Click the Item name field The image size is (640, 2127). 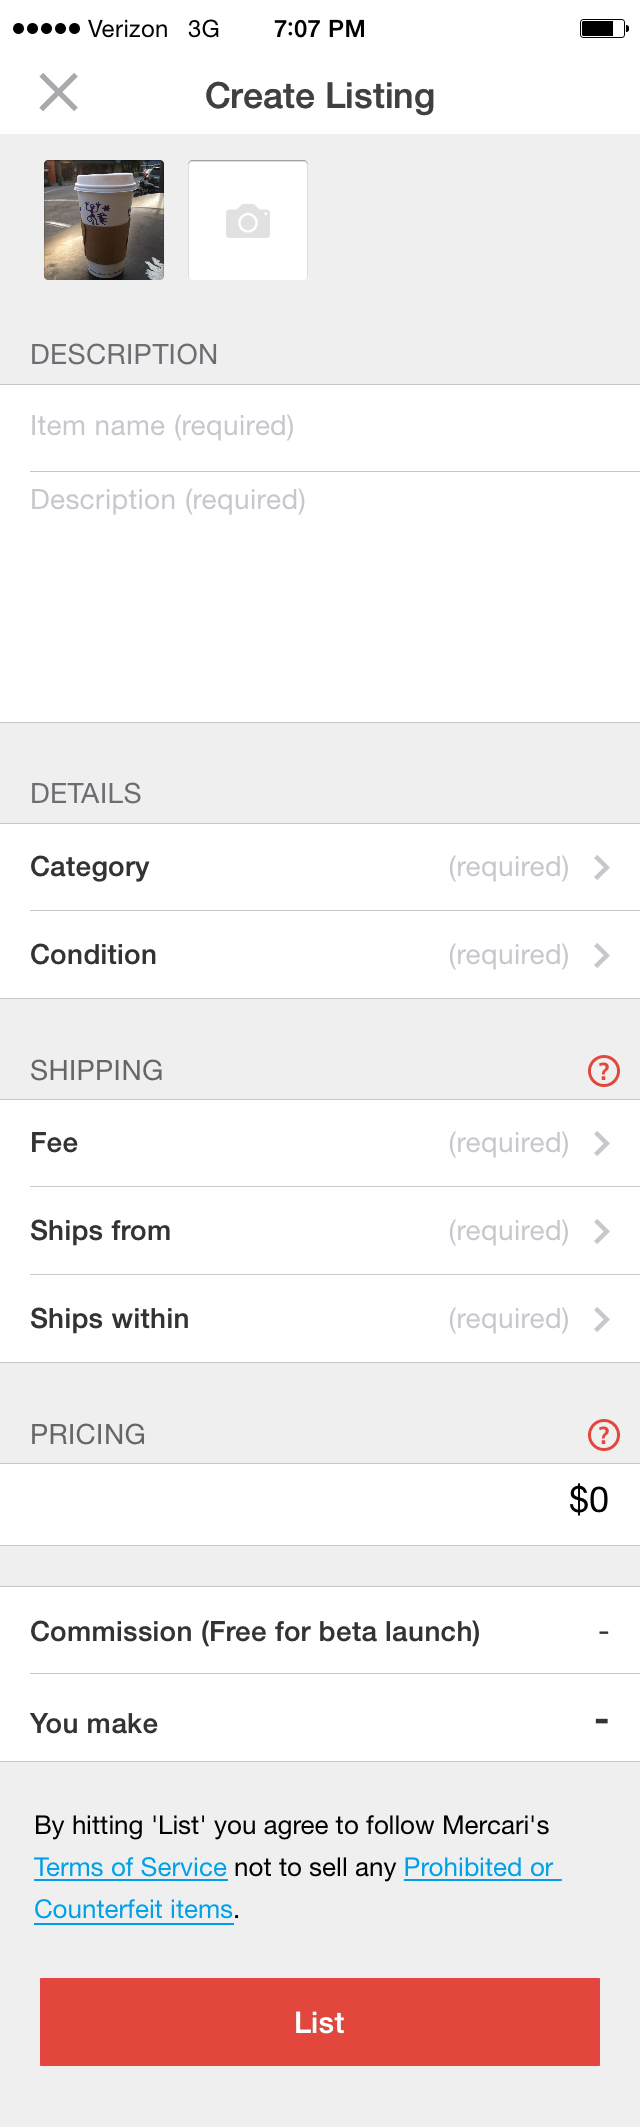[x=320, y=427]
